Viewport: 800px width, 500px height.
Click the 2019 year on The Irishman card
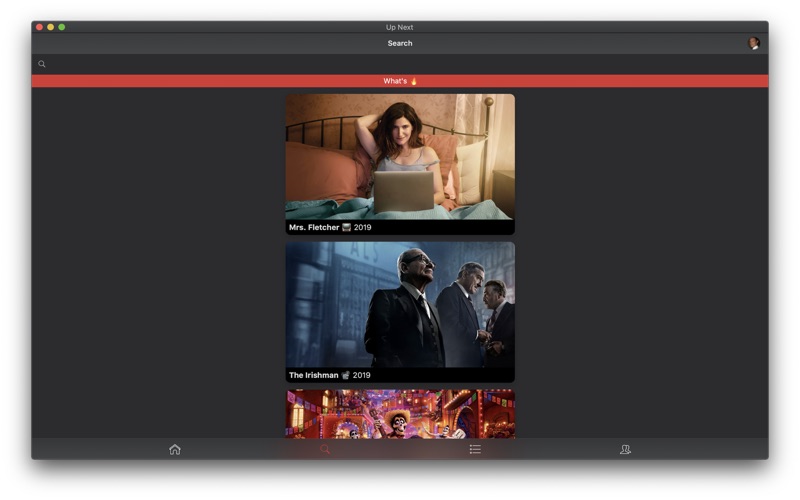click(x=362, y=376)
